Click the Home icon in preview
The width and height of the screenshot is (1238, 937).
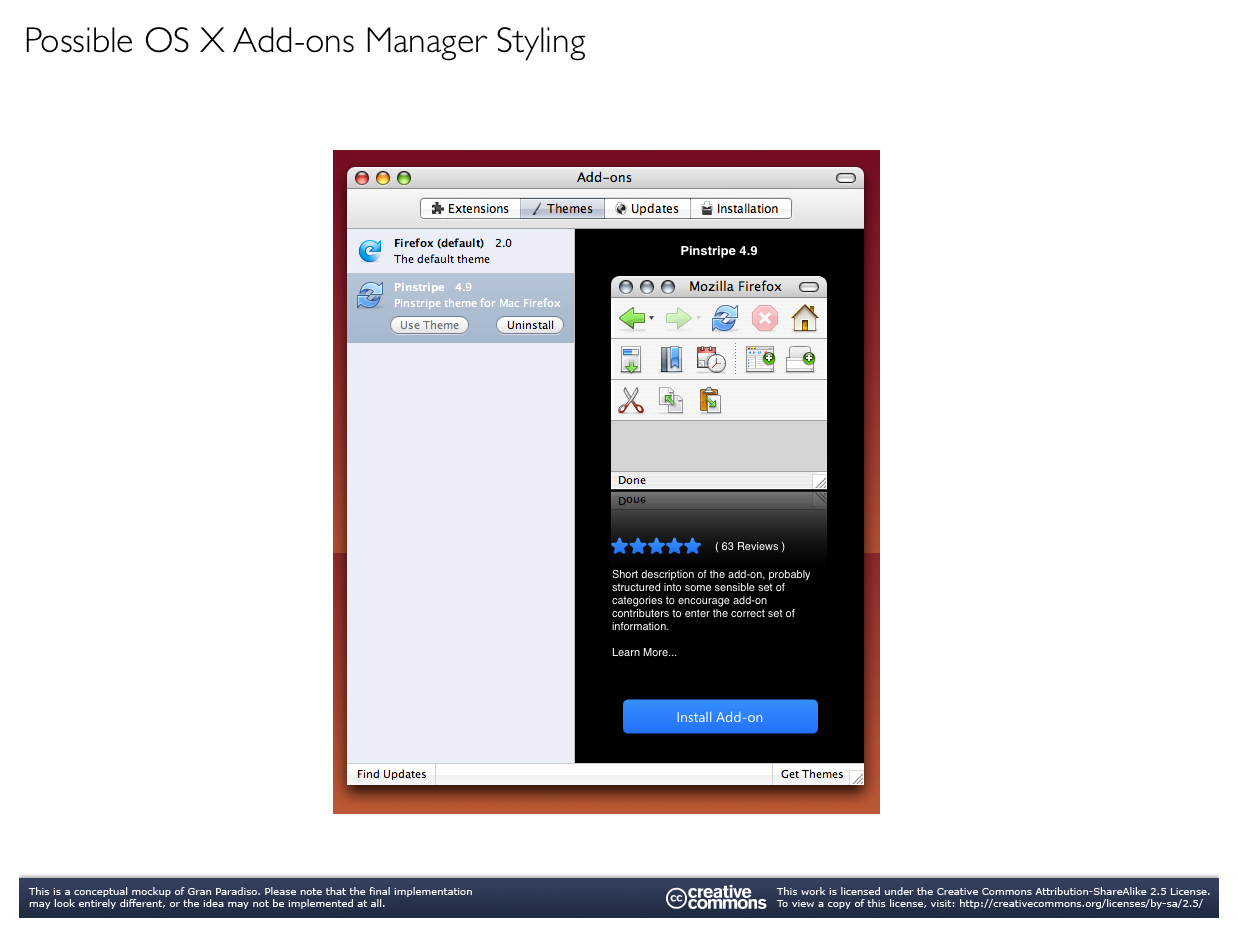805,318
